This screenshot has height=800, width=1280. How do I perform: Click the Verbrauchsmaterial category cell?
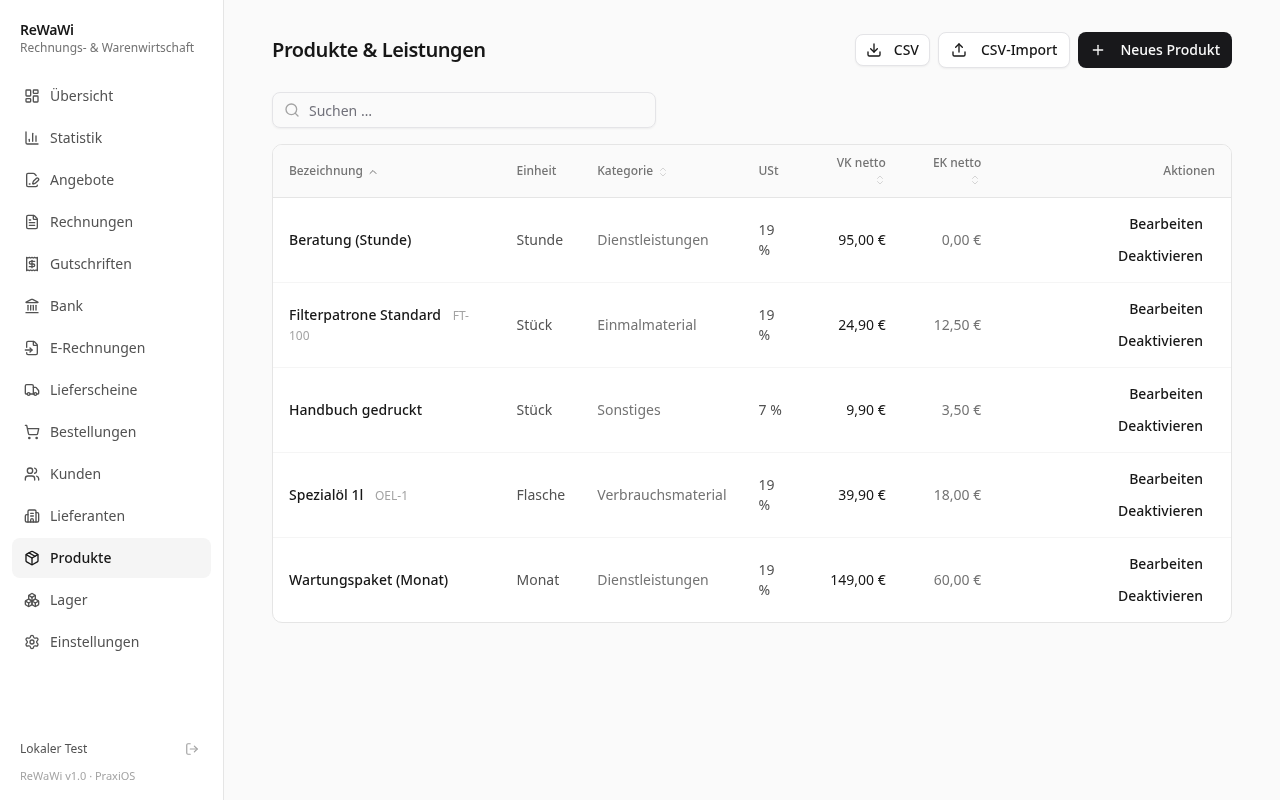point(661,495)
